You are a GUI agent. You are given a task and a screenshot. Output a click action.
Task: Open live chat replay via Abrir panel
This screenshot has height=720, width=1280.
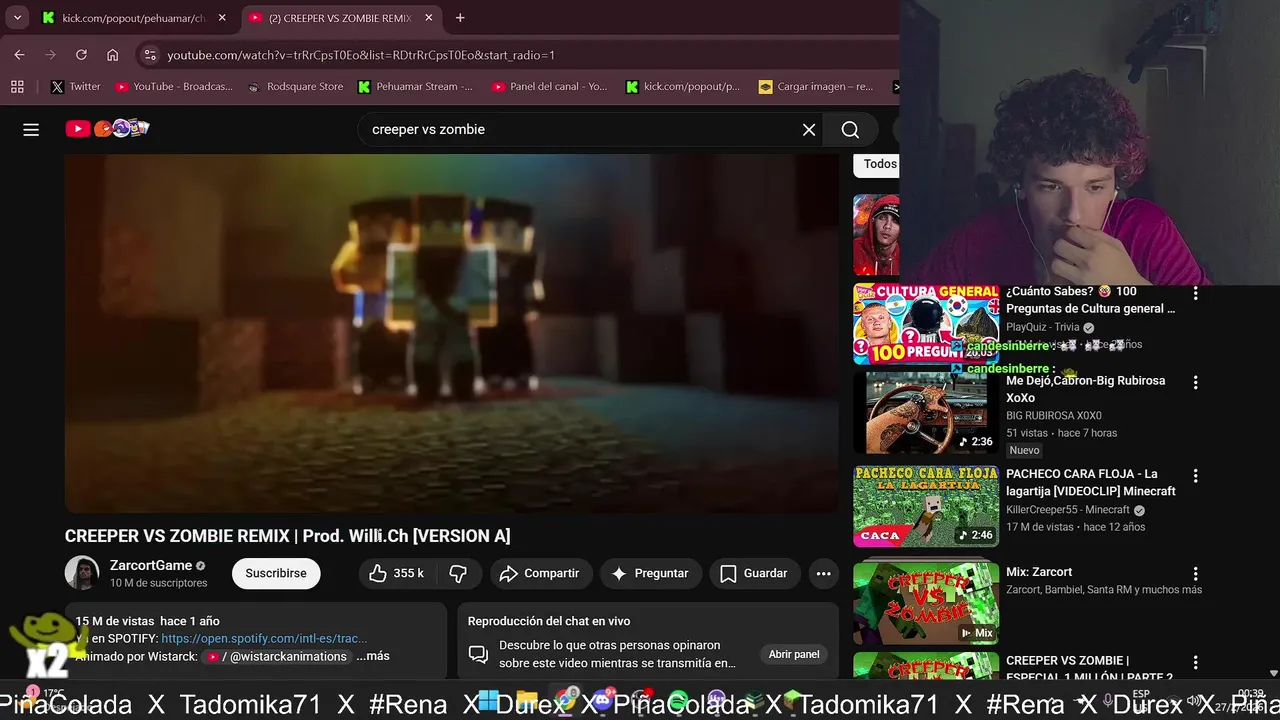[794, 654]
